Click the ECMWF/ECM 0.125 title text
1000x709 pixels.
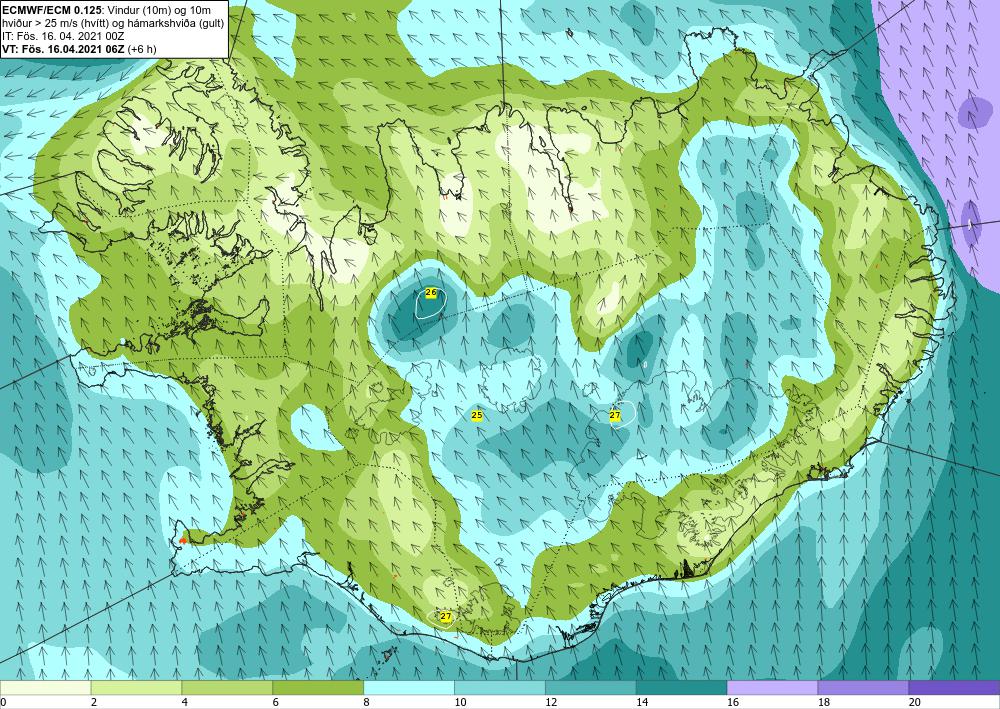52,10
